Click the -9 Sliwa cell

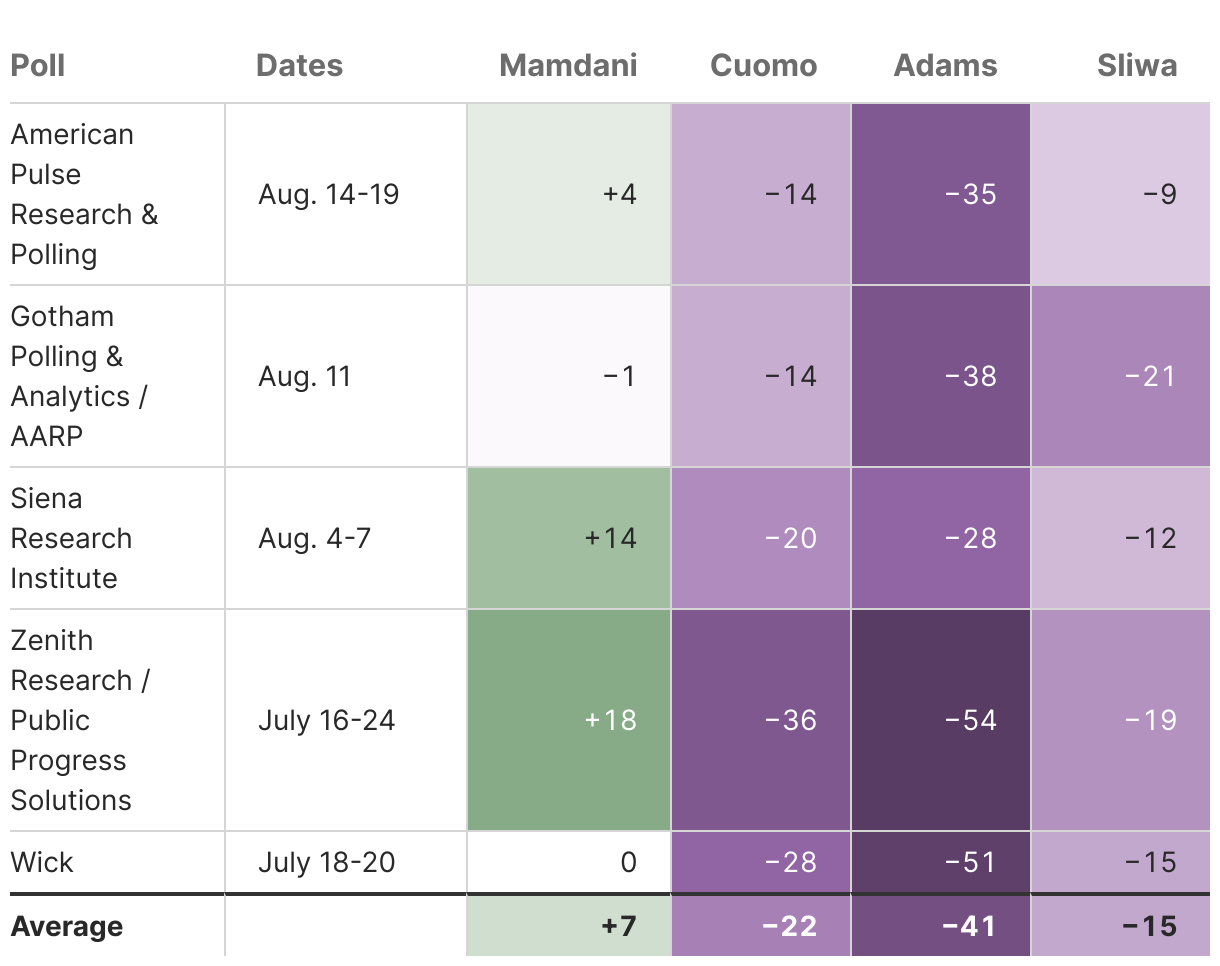pyautogui.click(x=1120, y=194)
